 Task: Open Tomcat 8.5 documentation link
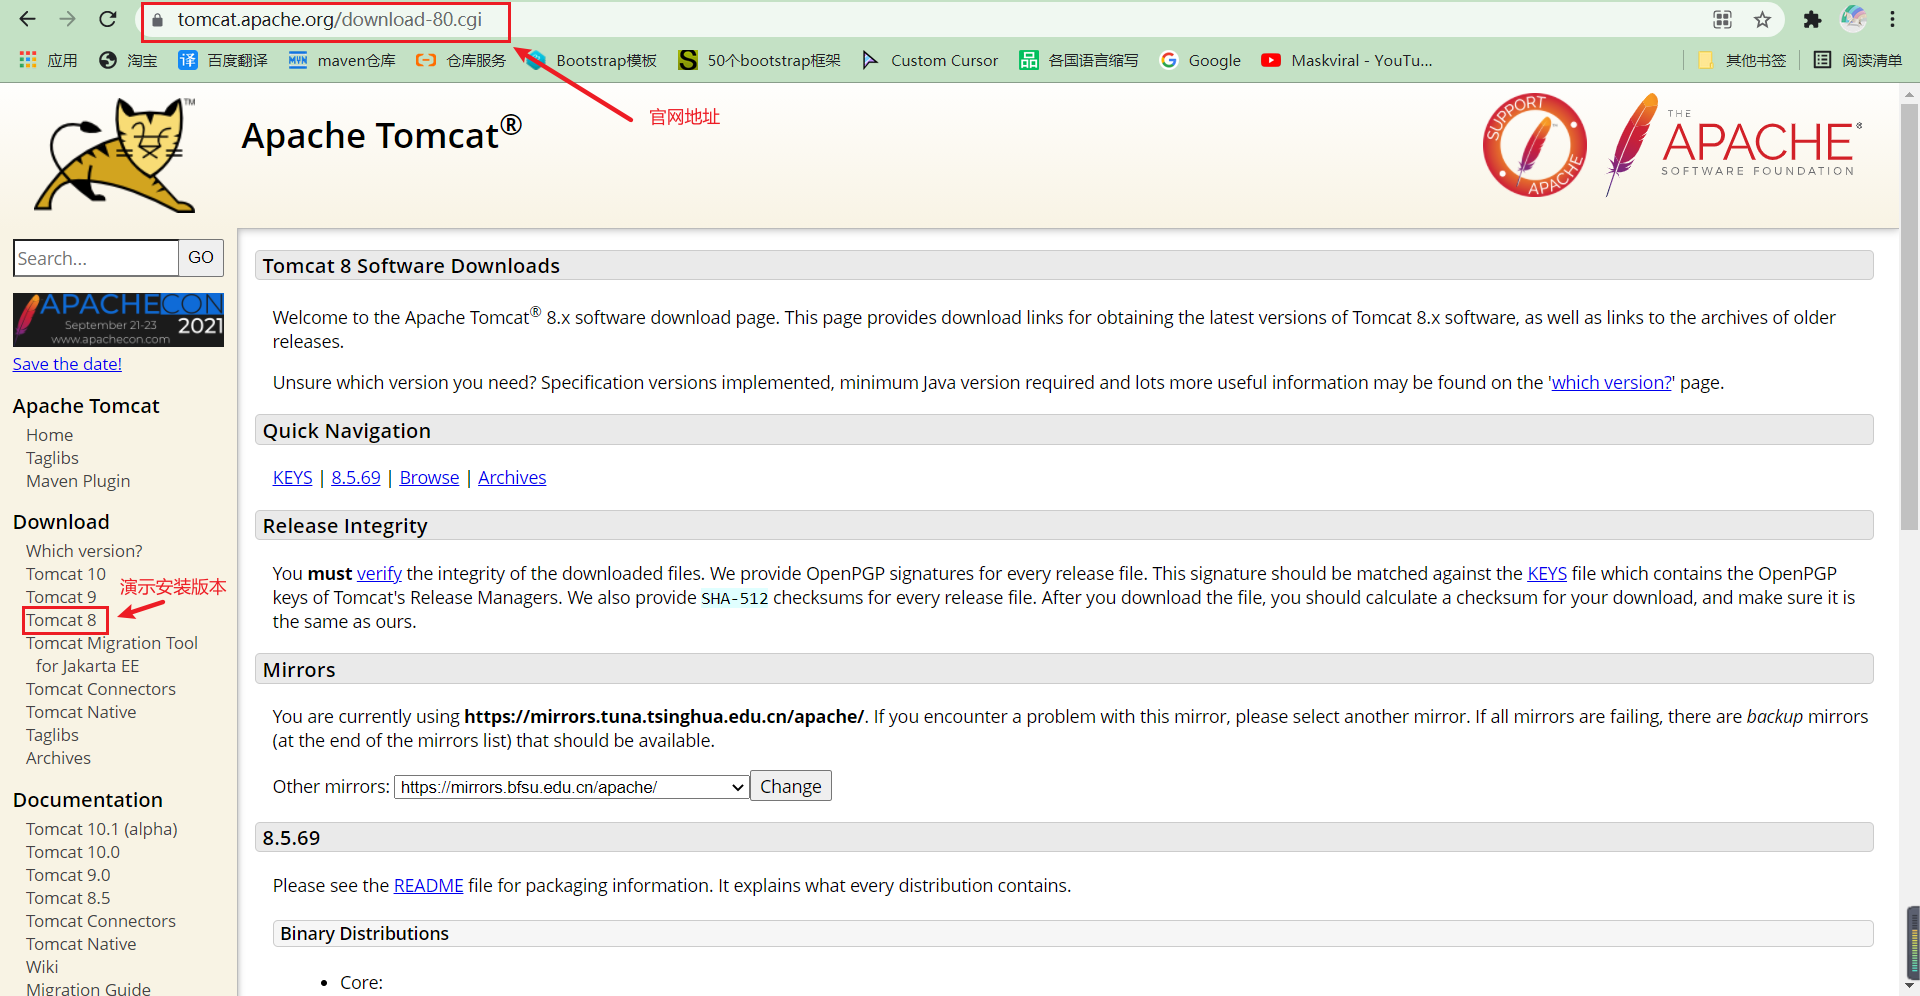point(68,898)
